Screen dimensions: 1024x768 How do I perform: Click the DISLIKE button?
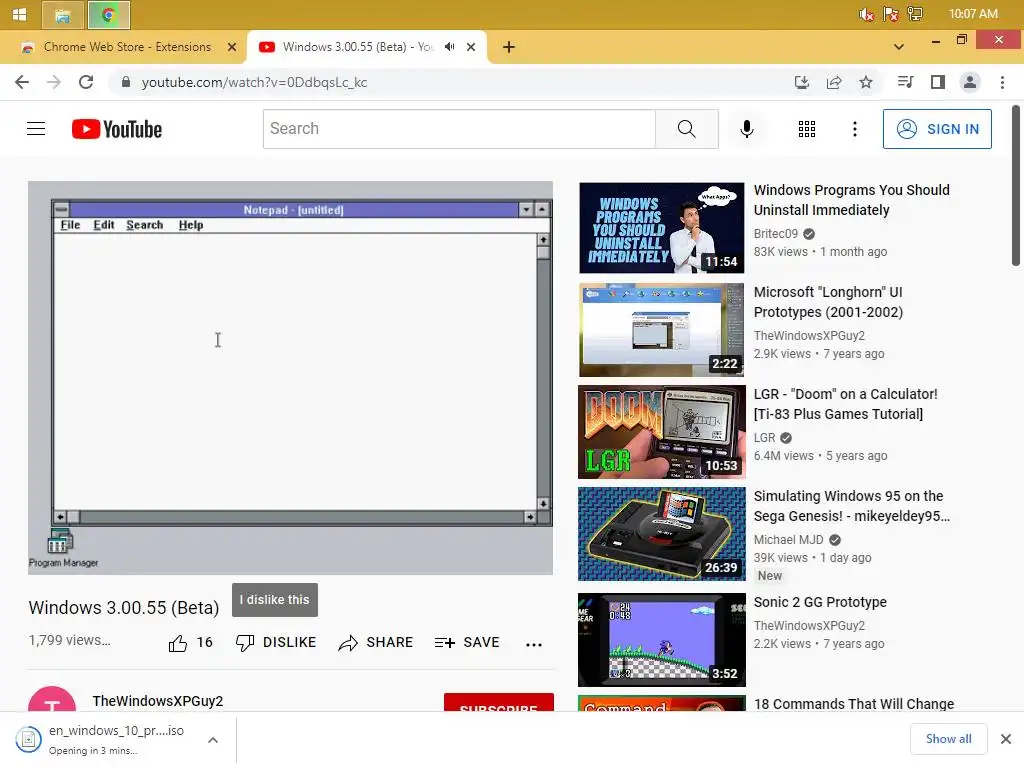(x=276, y=643)
